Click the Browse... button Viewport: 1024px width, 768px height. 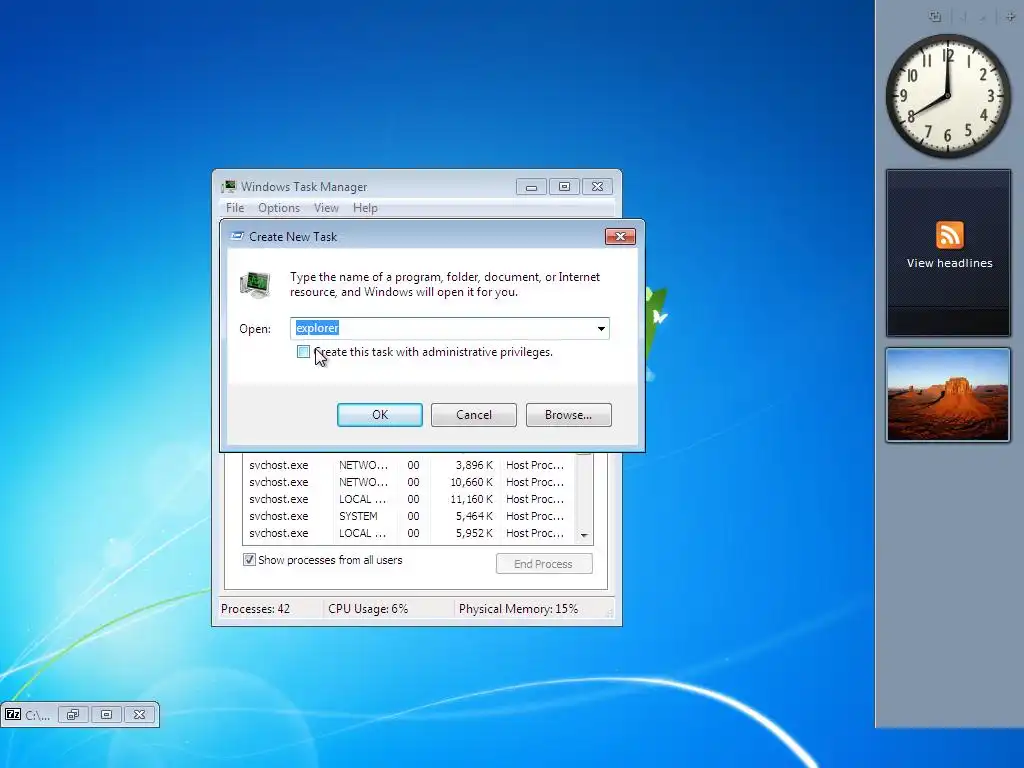568,415
